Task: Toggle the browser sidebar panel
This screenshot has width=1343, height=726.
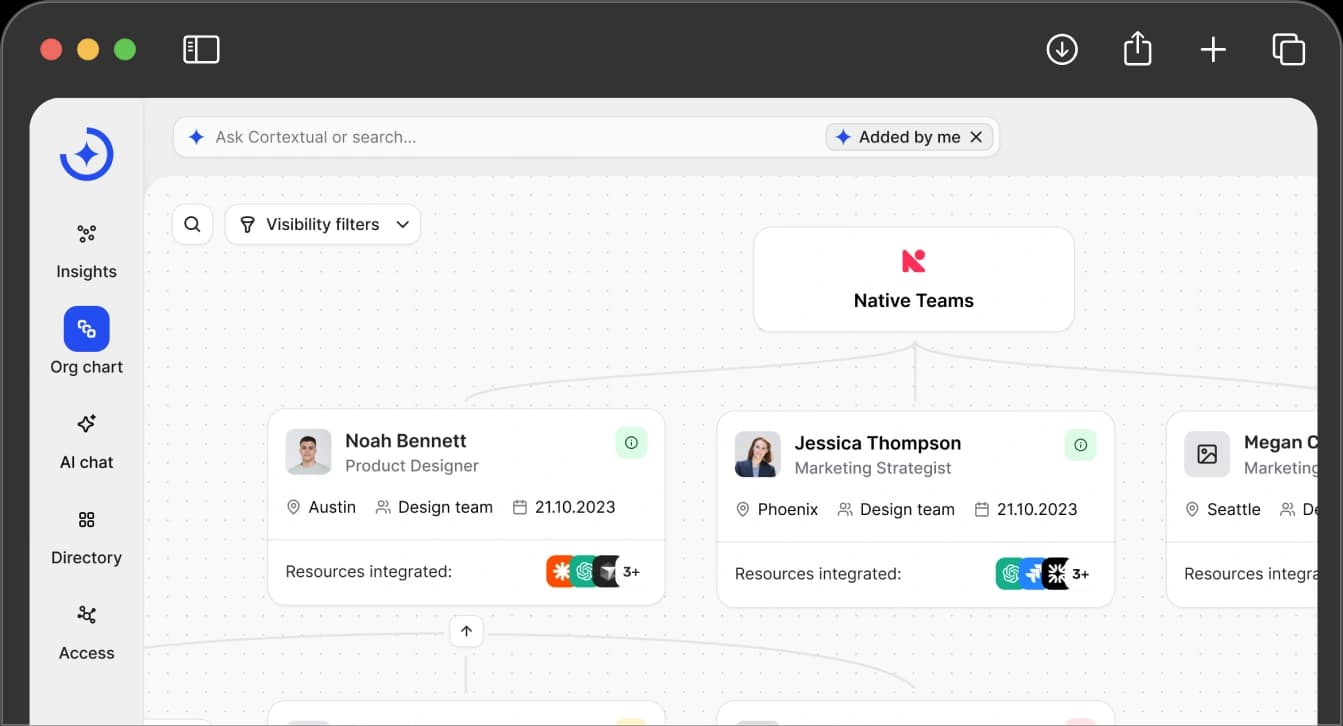Action: pyautogui.click(x=201, y=49)
